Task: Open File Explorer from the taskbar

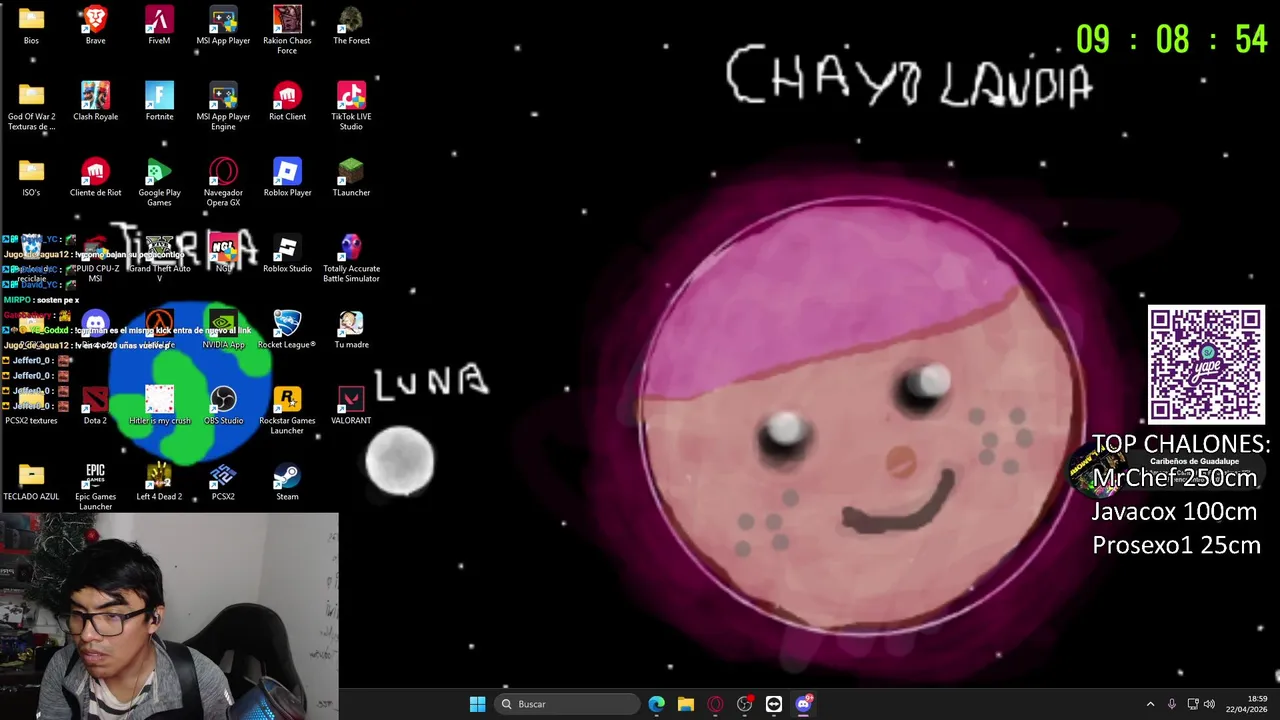Action: (x=685, y=704)
